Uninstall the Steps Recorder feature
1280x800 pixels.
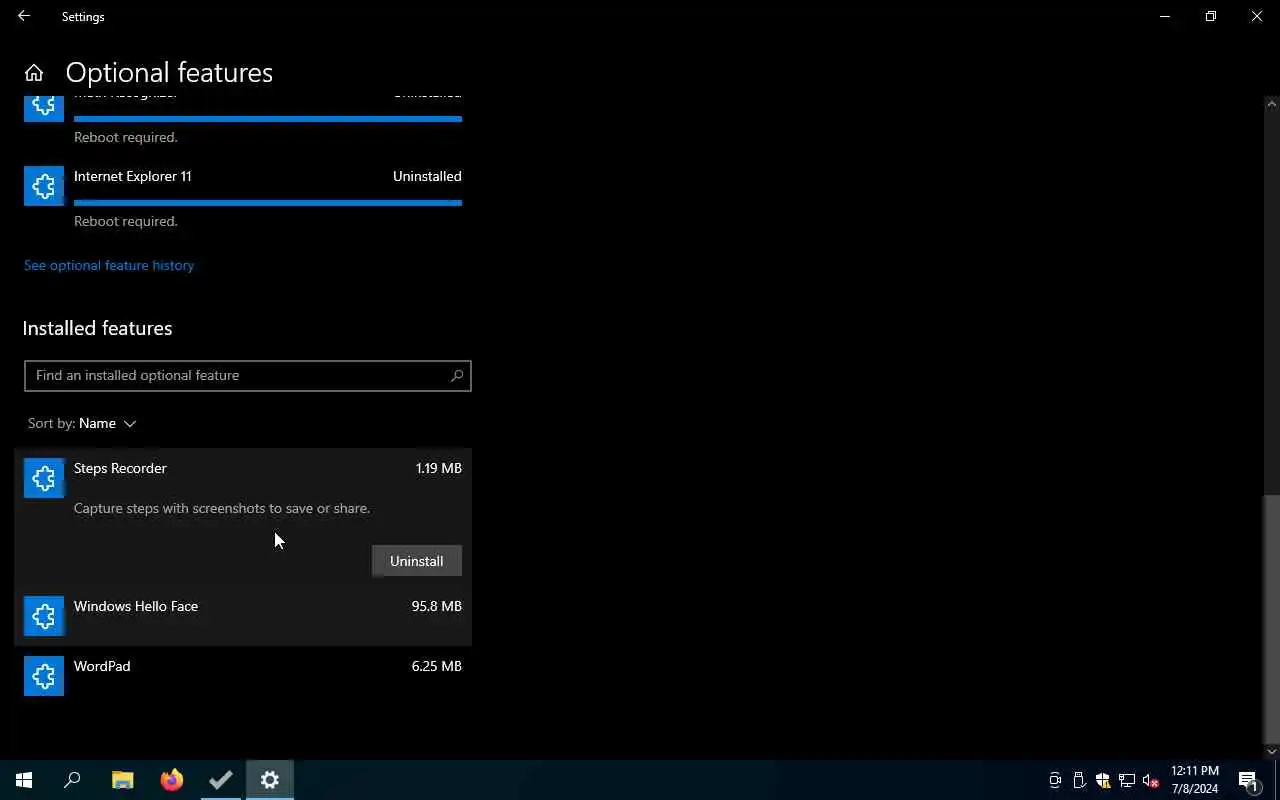point(417,561)
